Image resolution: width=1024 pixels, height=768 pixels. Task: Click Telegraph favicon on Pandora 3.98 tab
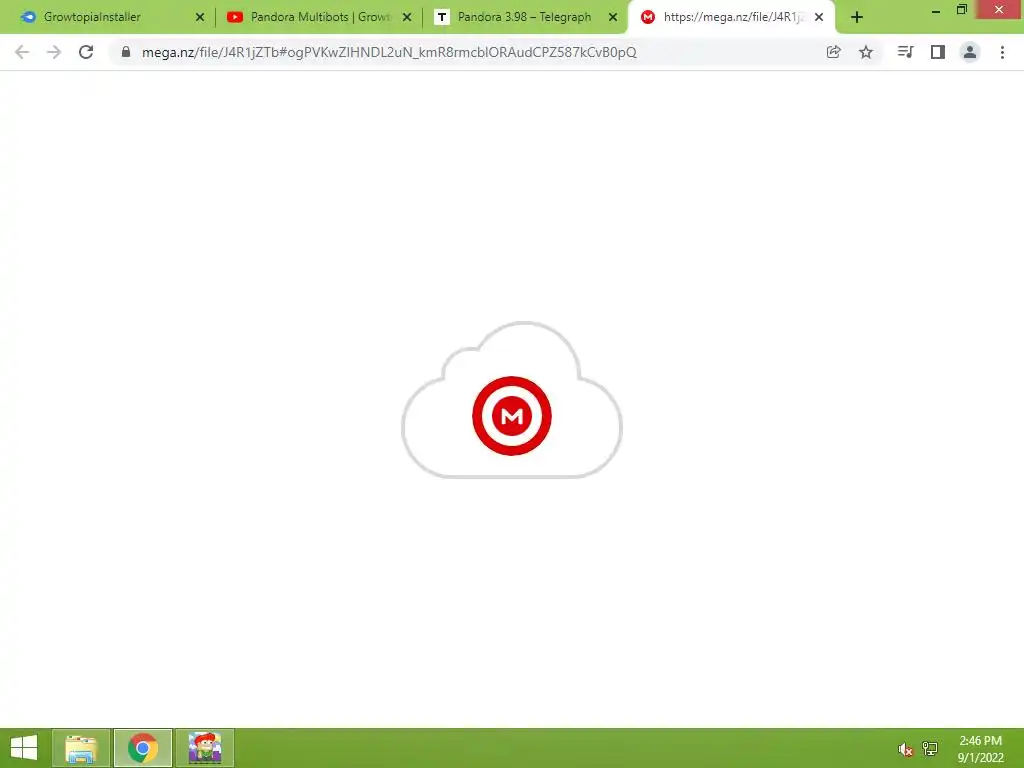(x=441, y=18)
